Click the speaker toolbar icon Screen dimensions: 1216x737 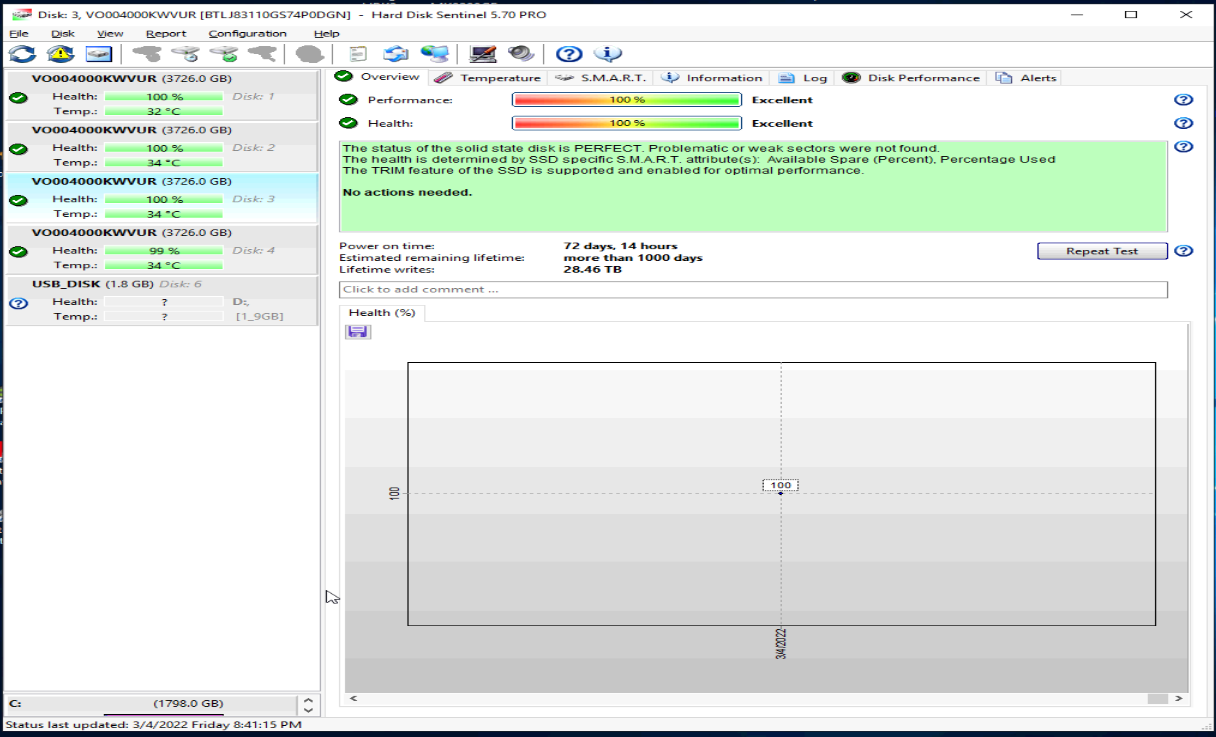[521, 54]
